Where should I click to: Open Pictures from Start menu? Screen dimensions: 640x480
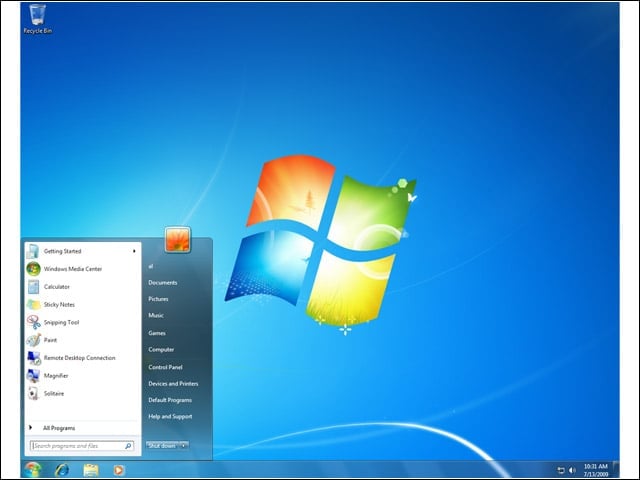(x=158, y=299)
